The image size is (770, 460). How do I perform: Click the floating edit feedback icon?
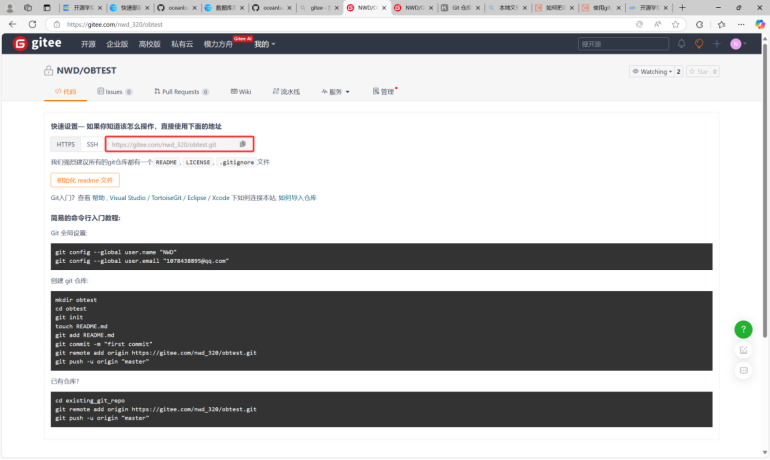pos(743,350)
